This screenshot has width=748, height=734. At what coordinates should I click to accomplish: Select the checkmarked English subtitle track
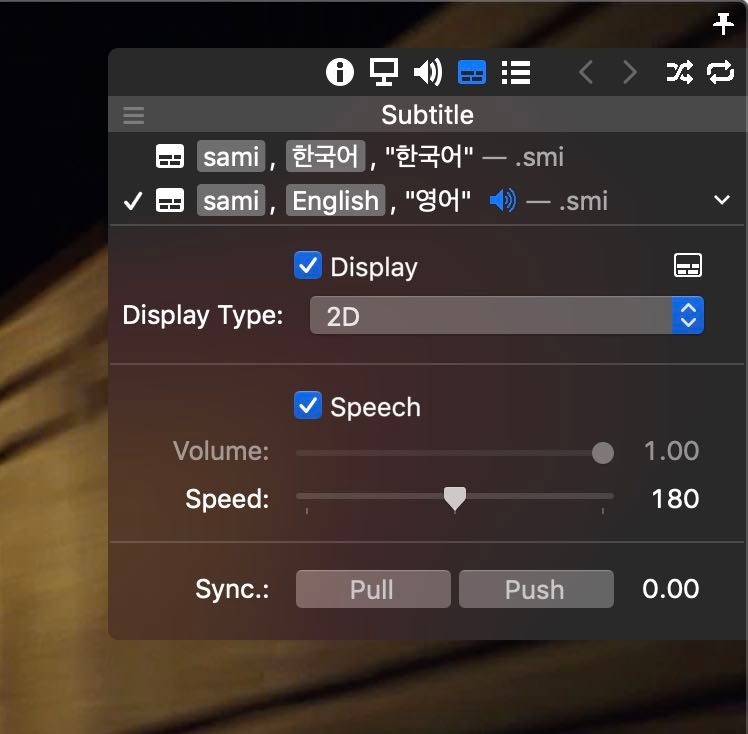(x=426, y=200)
